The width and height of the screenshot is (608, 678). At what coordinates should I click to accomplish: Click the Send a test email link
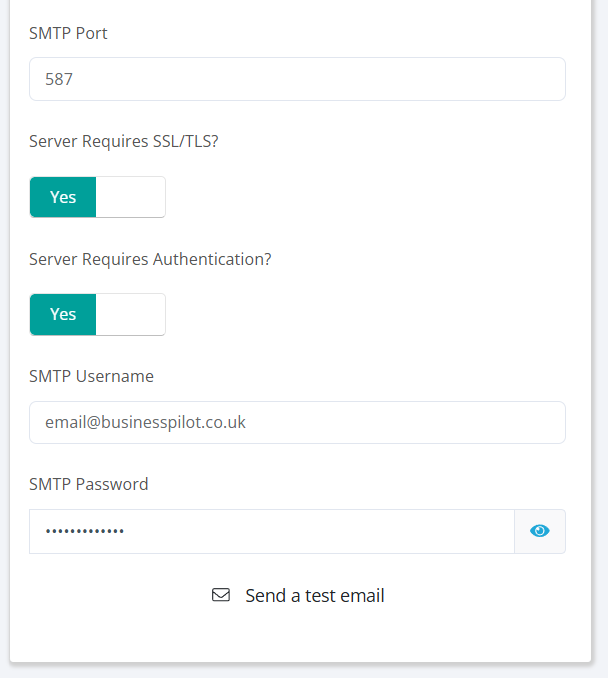pyautogui.click(x=314, y=595)
